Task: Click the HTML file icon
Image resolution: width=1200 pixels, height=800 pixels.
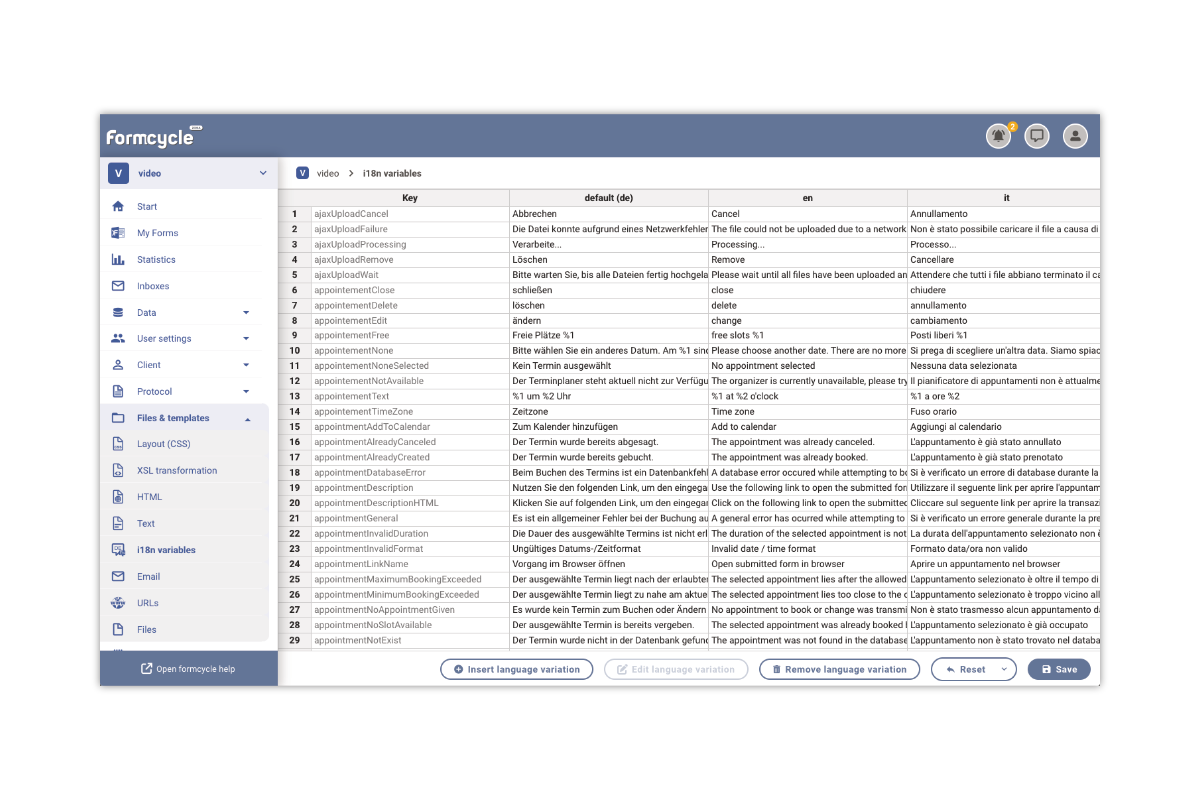Action: tap(118, 497)
